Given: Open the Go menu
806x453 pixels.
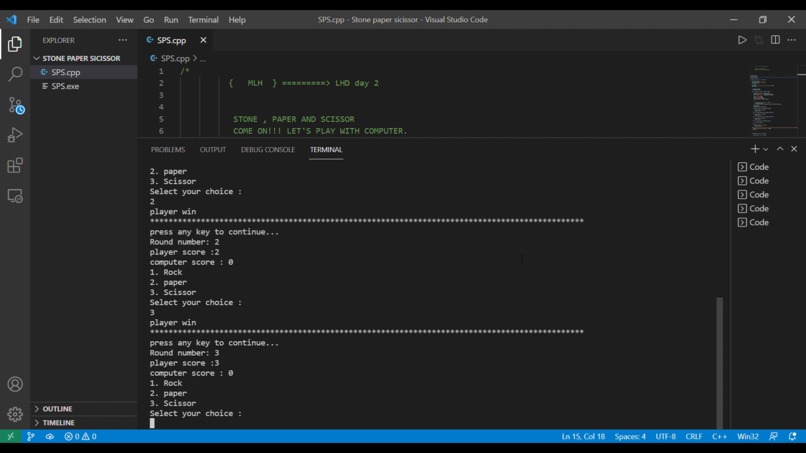Looking at the screenshot, I should tap(149, 20).
